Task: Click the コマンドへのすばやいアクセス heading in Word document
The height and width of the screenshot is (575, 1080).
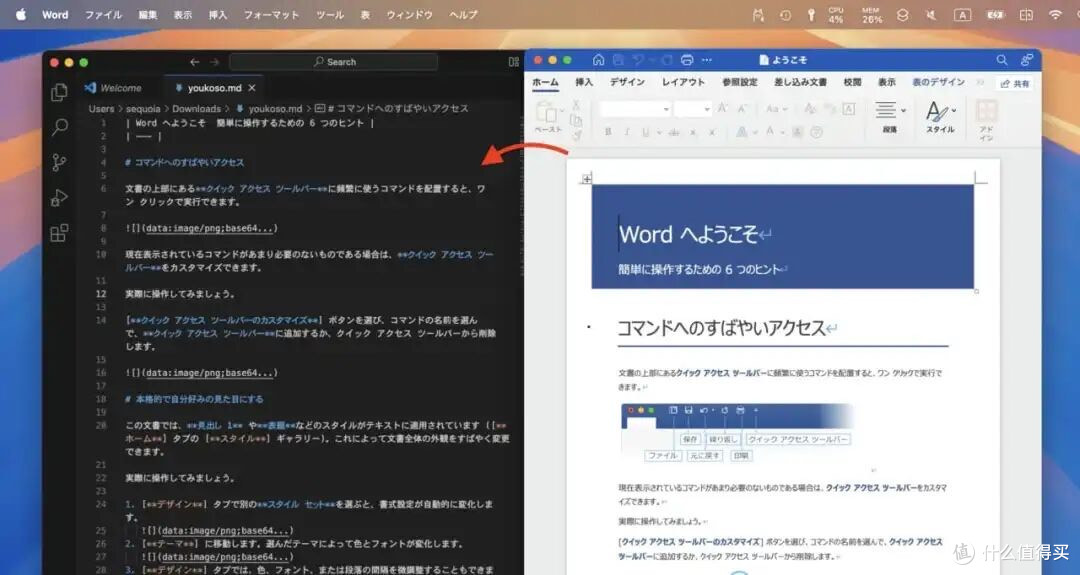Action: pos(721,328)
